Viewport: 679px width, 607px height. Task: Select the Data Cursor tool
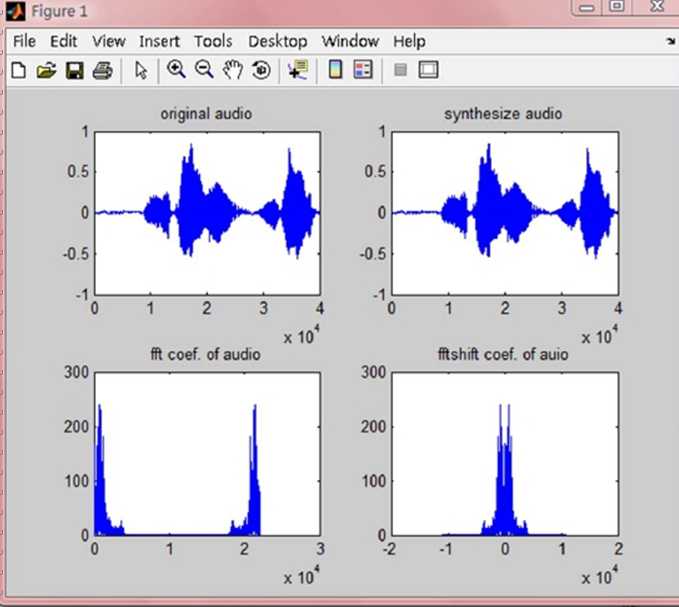click(x=298, y=70)
